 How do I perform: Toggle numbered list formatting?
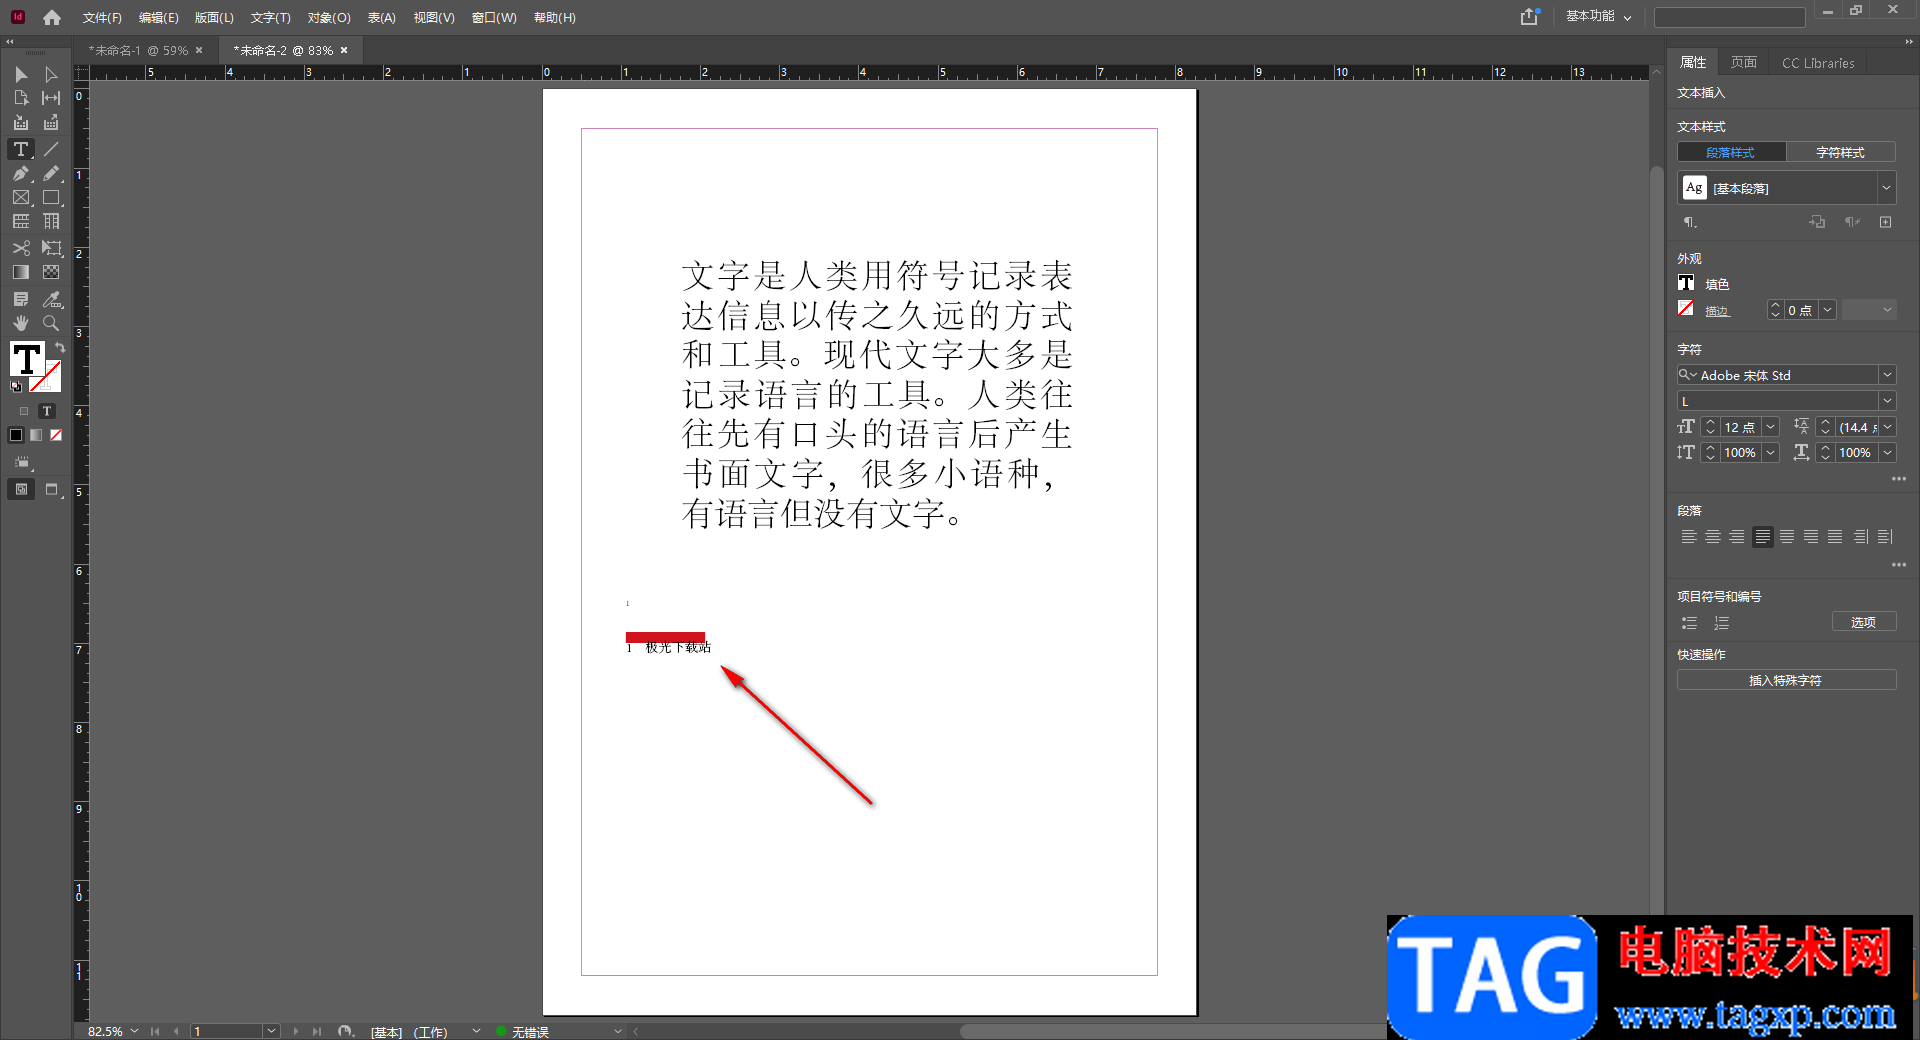(1721, 623)
